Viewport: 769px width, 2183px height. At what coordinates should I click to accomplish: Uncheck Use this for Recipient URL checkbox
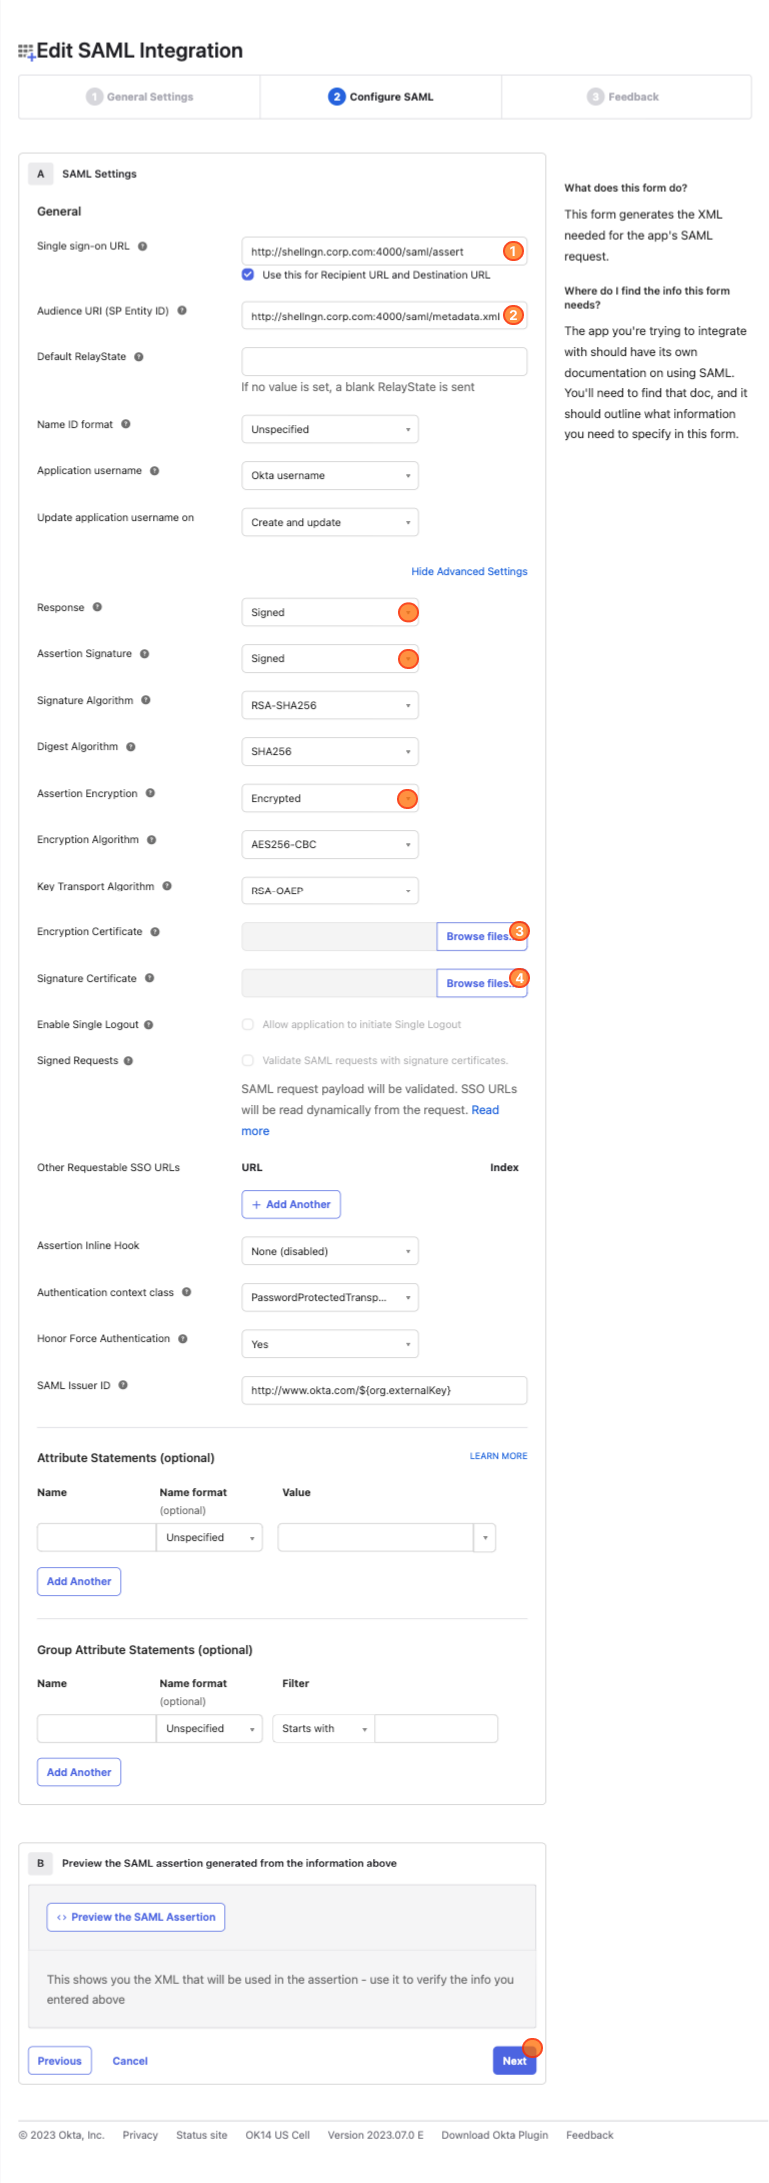tap(248, 274)
